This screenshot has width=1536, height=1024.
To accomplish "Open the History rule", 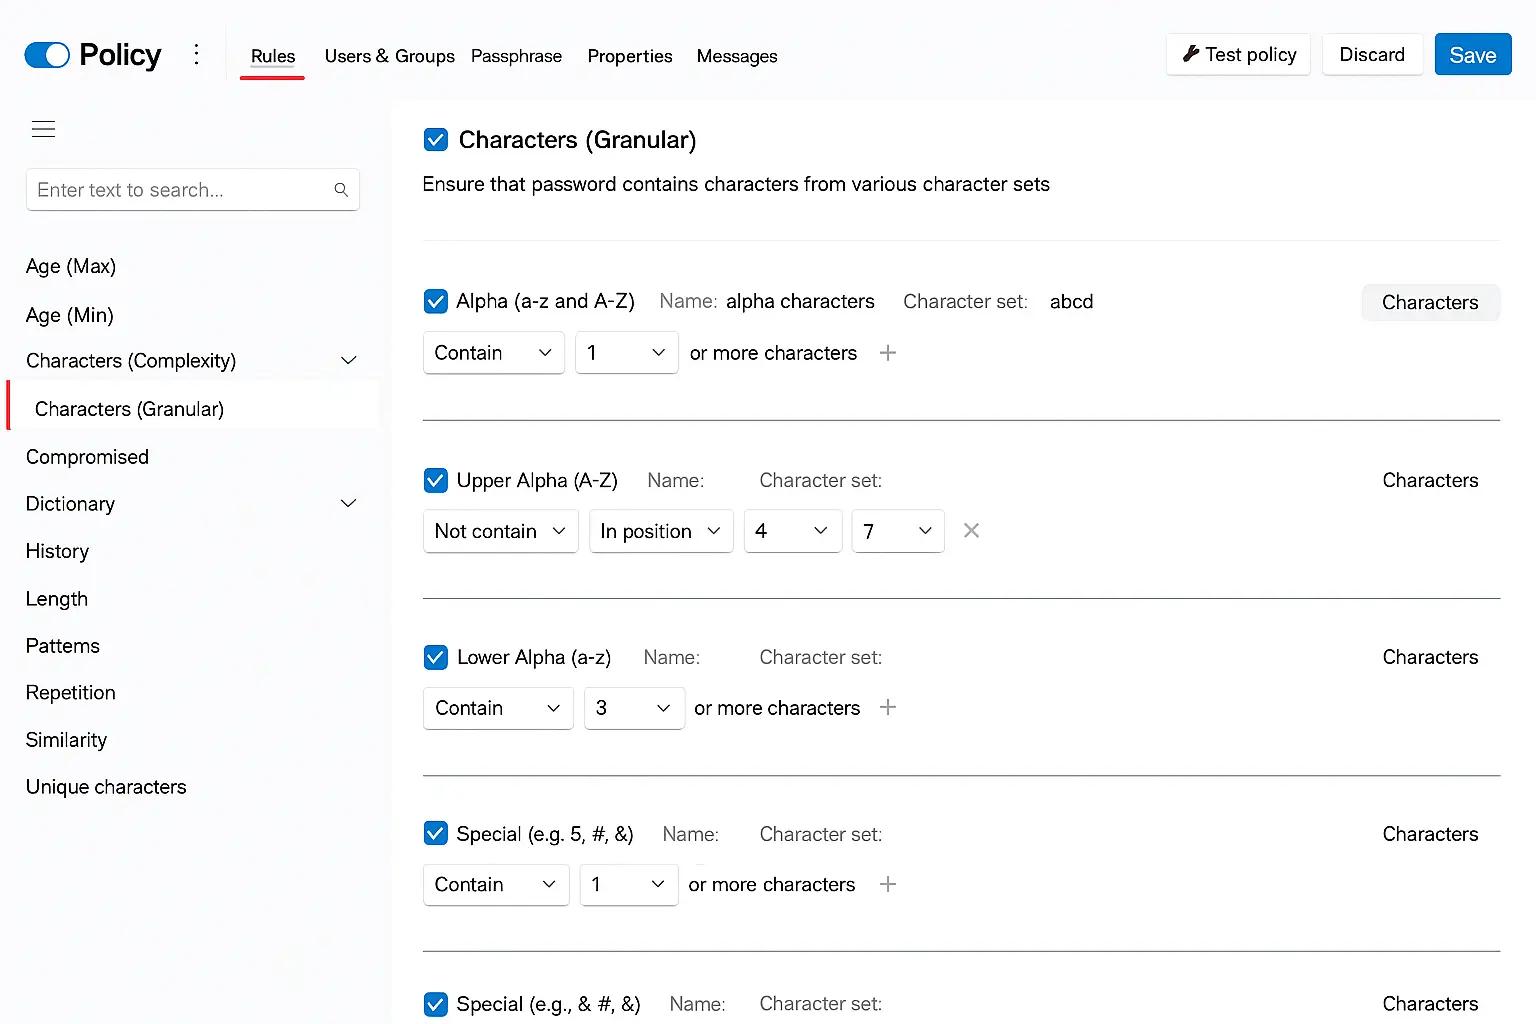I will pos(57,551).
